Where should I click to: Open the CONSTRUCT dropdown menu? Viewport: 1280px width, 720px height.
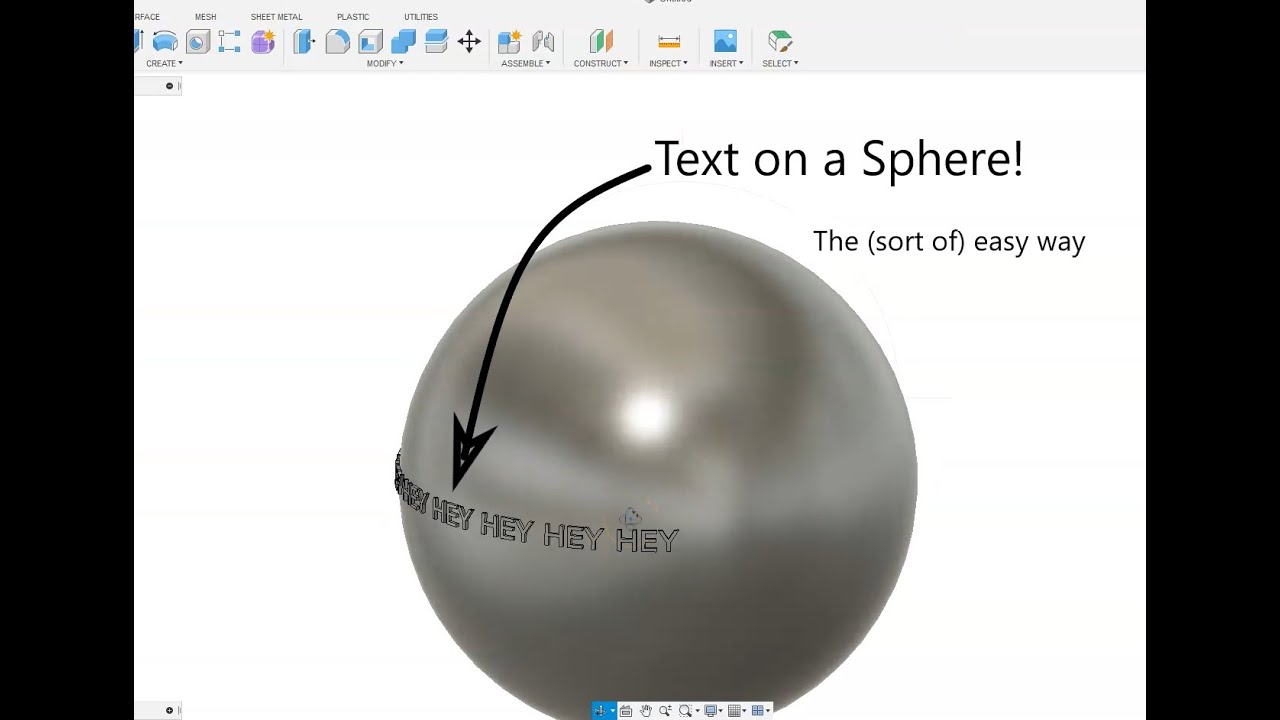pyautogui.click(x=601, y=63)
